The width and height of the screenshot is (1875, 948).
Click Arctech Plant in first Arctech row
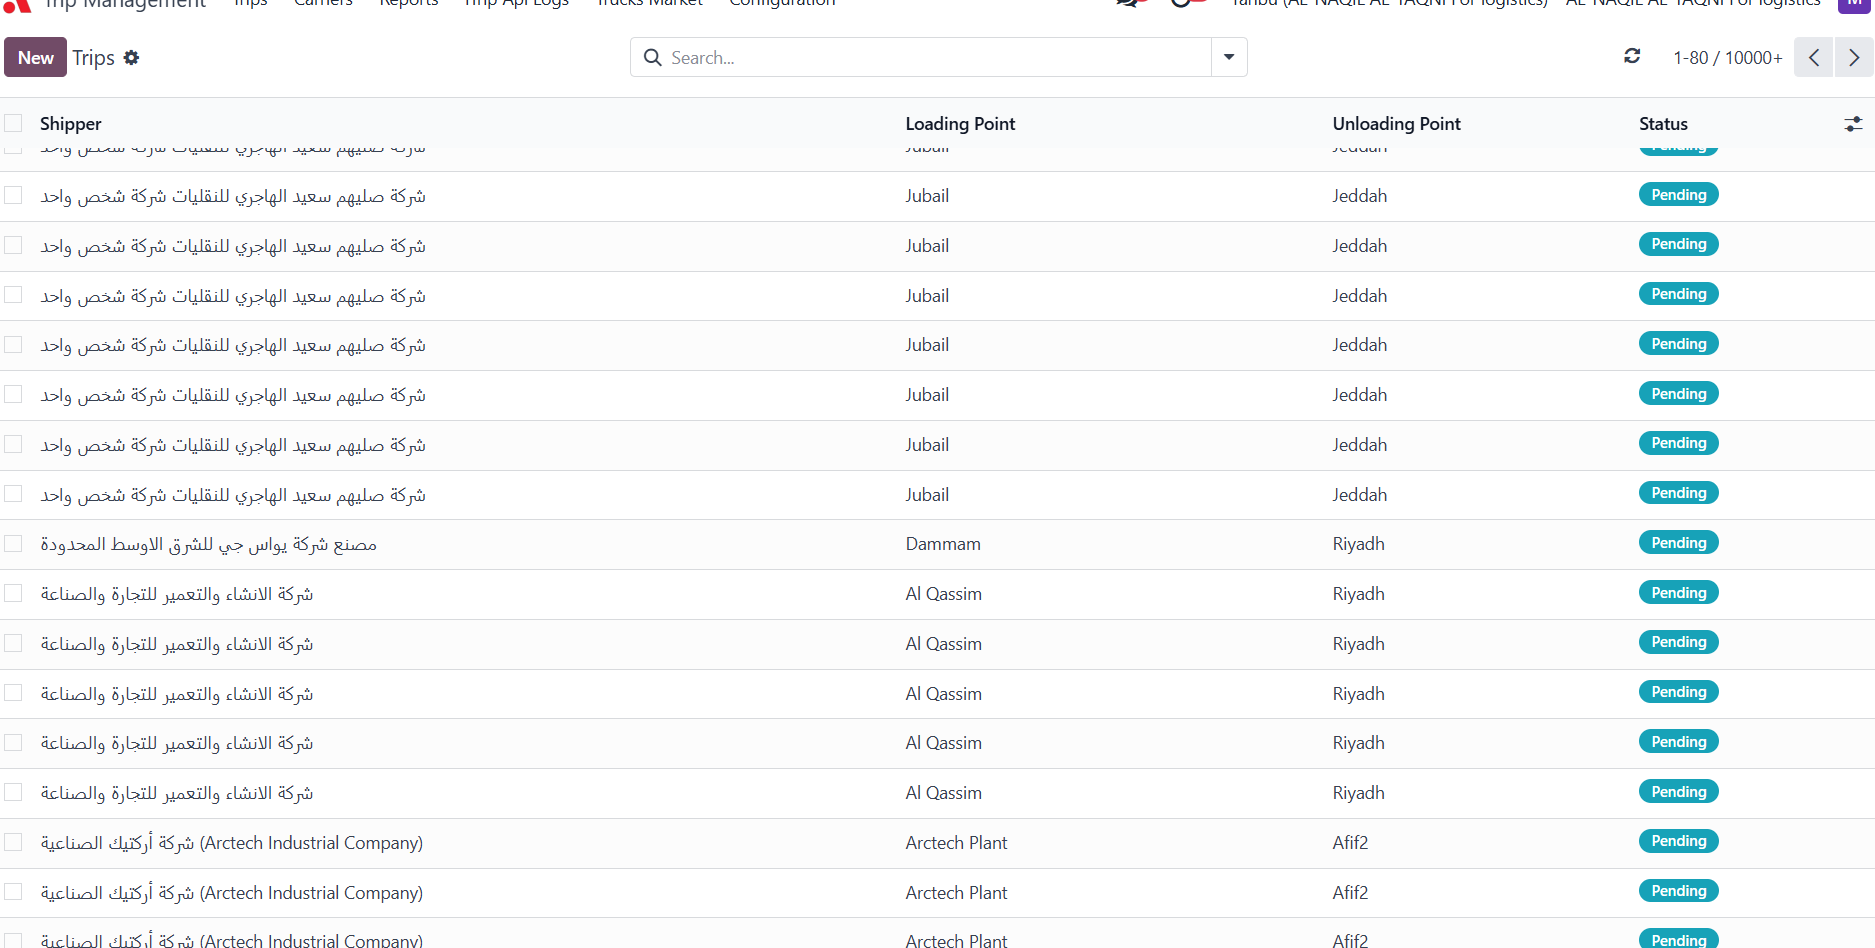tap(956, 843)
